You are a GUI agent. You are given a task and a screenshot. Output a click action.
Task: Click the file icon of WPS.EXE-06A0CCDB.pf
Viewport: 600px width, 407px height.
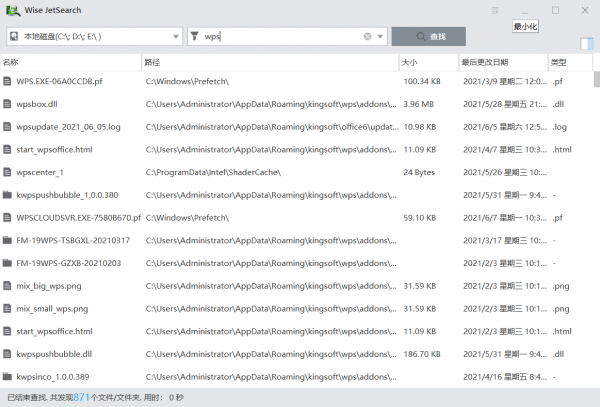pyautogui.click(x=7, y=81)
